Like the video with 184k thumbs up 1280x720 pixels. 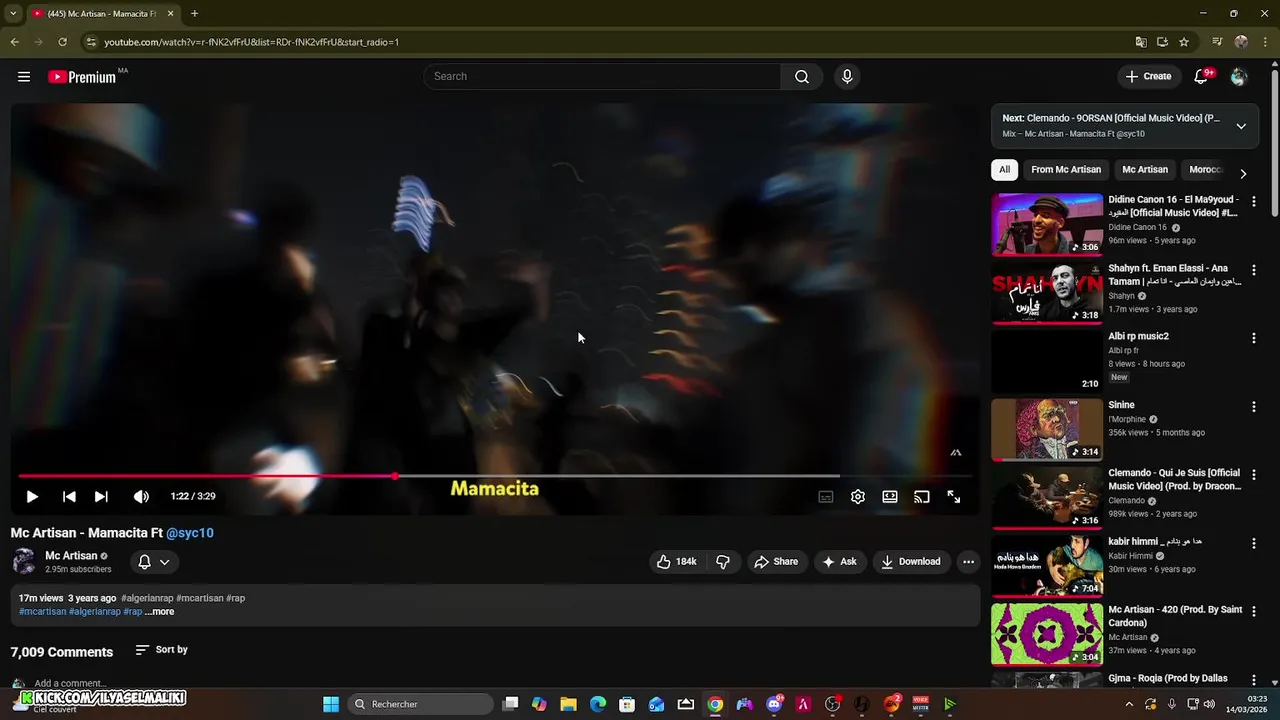(x=676, y=562)
